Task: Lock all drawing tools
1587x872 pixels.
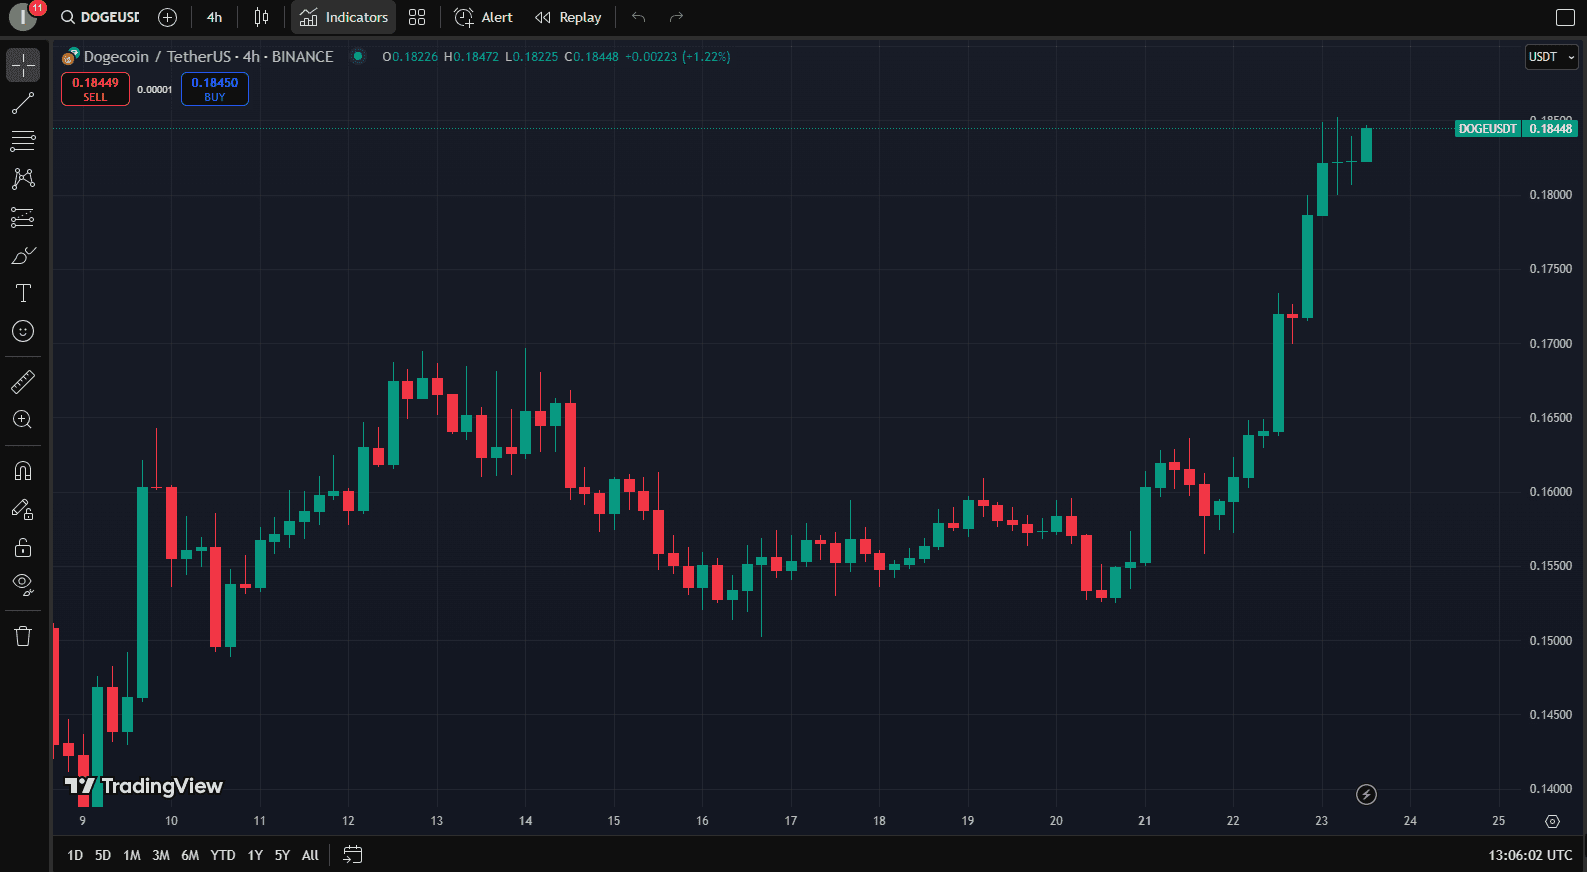Action: [x=23, y=547]
